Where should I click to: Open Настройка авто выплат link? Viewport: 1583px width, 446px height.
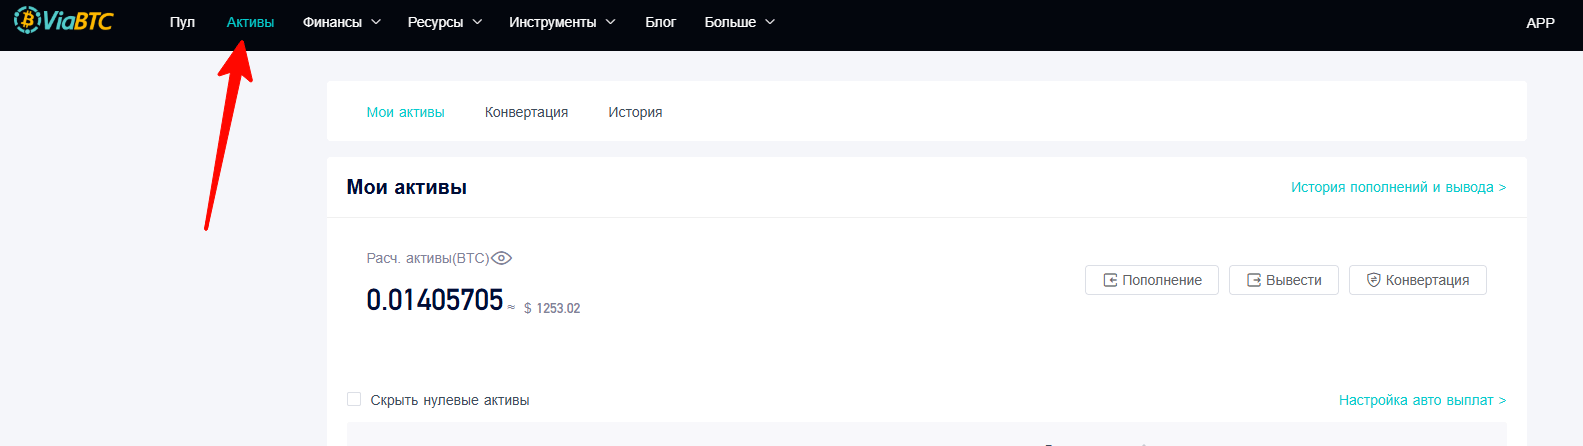(1421, 400)
